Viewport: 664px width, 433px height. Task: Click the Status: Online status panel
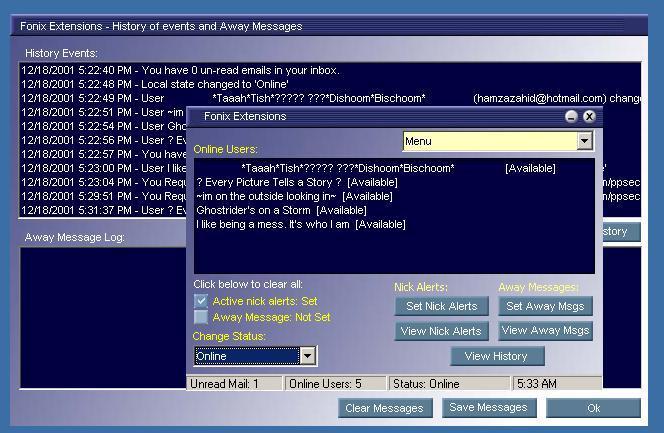(x=449, y=383)
